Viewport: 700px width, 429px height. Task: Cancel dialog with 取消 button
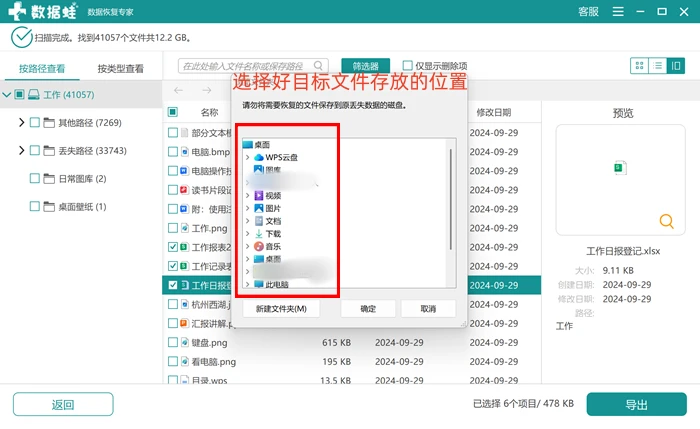[428, 308]
